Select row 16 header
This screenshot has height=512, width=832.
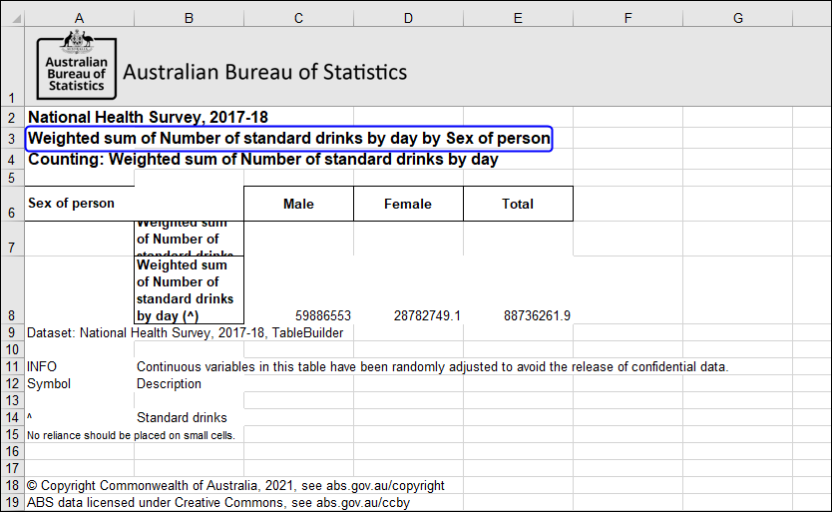[x=12, y=452]
